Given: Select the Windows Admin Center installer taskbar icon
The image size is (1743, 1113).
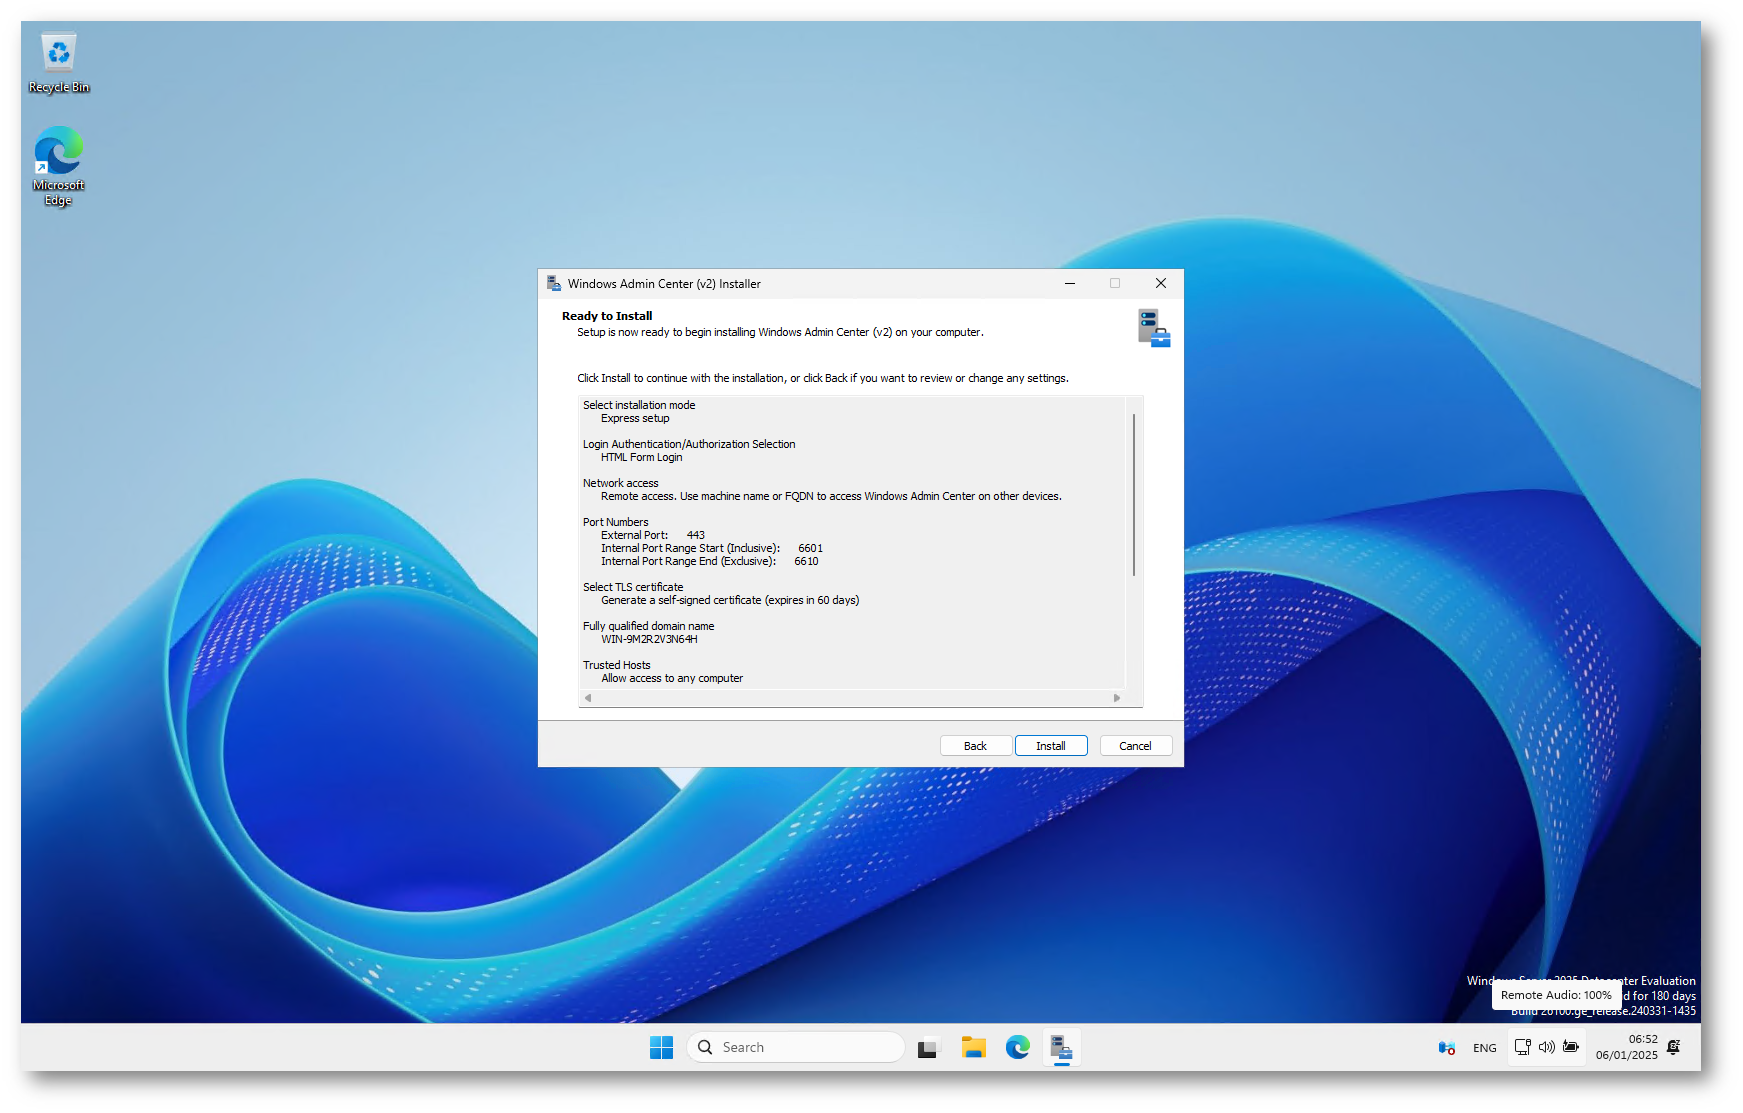Looking at the screenshot, I should click(x=1062, y=1047).
